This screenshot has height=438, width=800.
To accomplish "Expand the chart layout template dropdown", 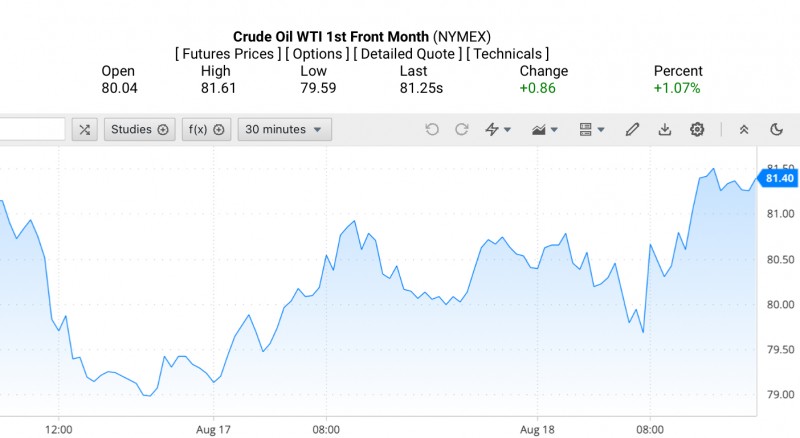I will [x=592, y=129].
